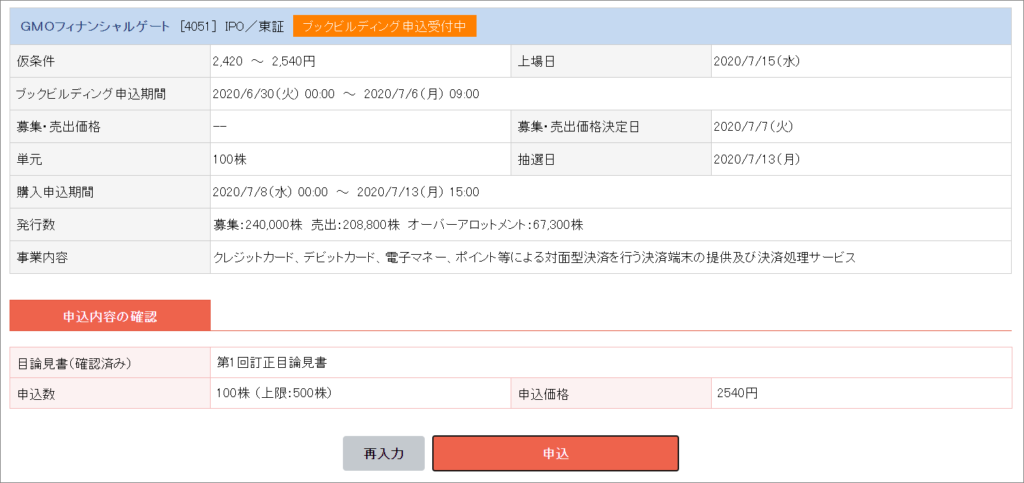The width and height of the screenshot is (1024, 483).
Task: Click the GMOフィナンシャルゲート [4051] IPO title
Action: tap(153, 27)
